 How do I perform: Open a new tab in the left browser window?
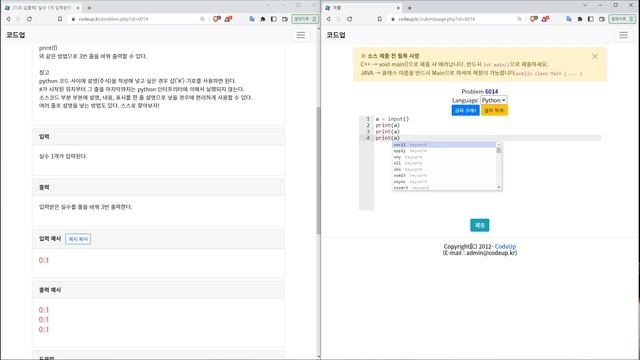coord(89,7)
